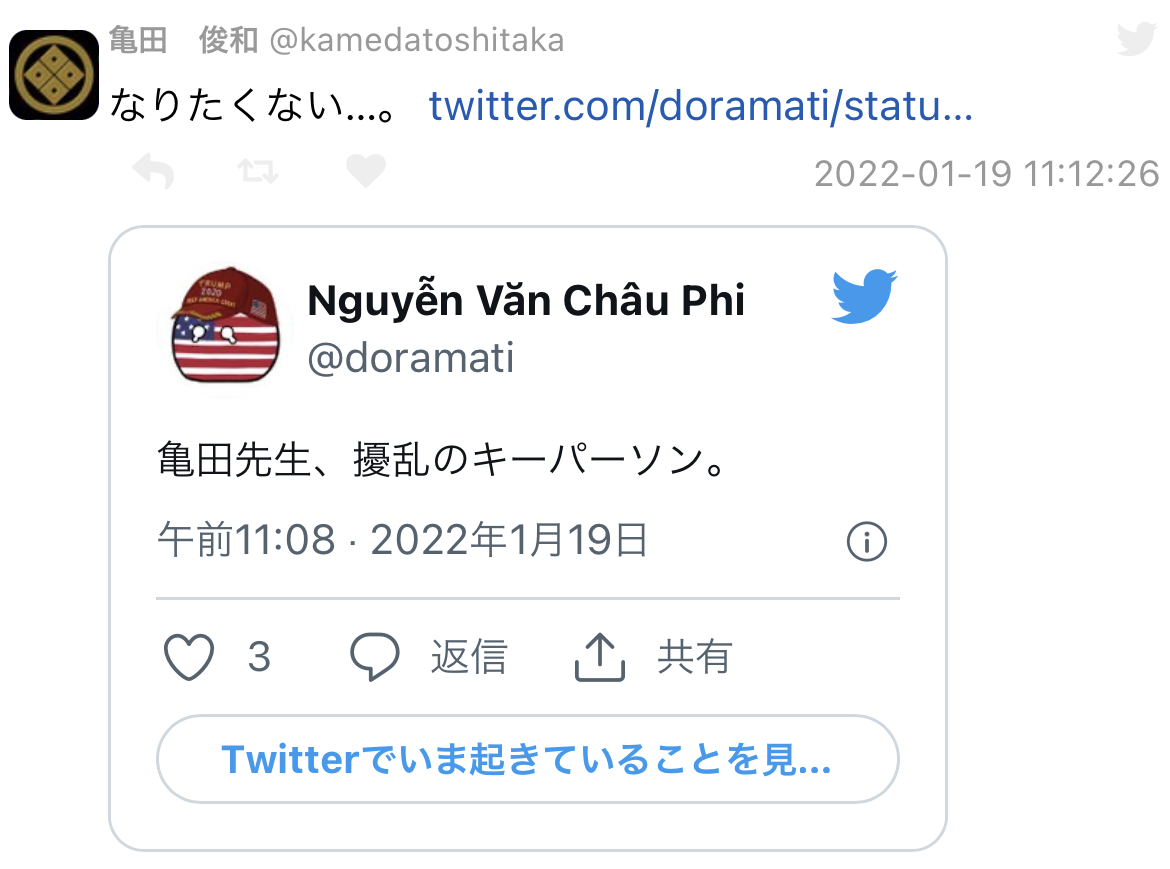This screenshot has width=1170, height=869.
Task: Click the reply arrow icon
Action: pos(153,172)
